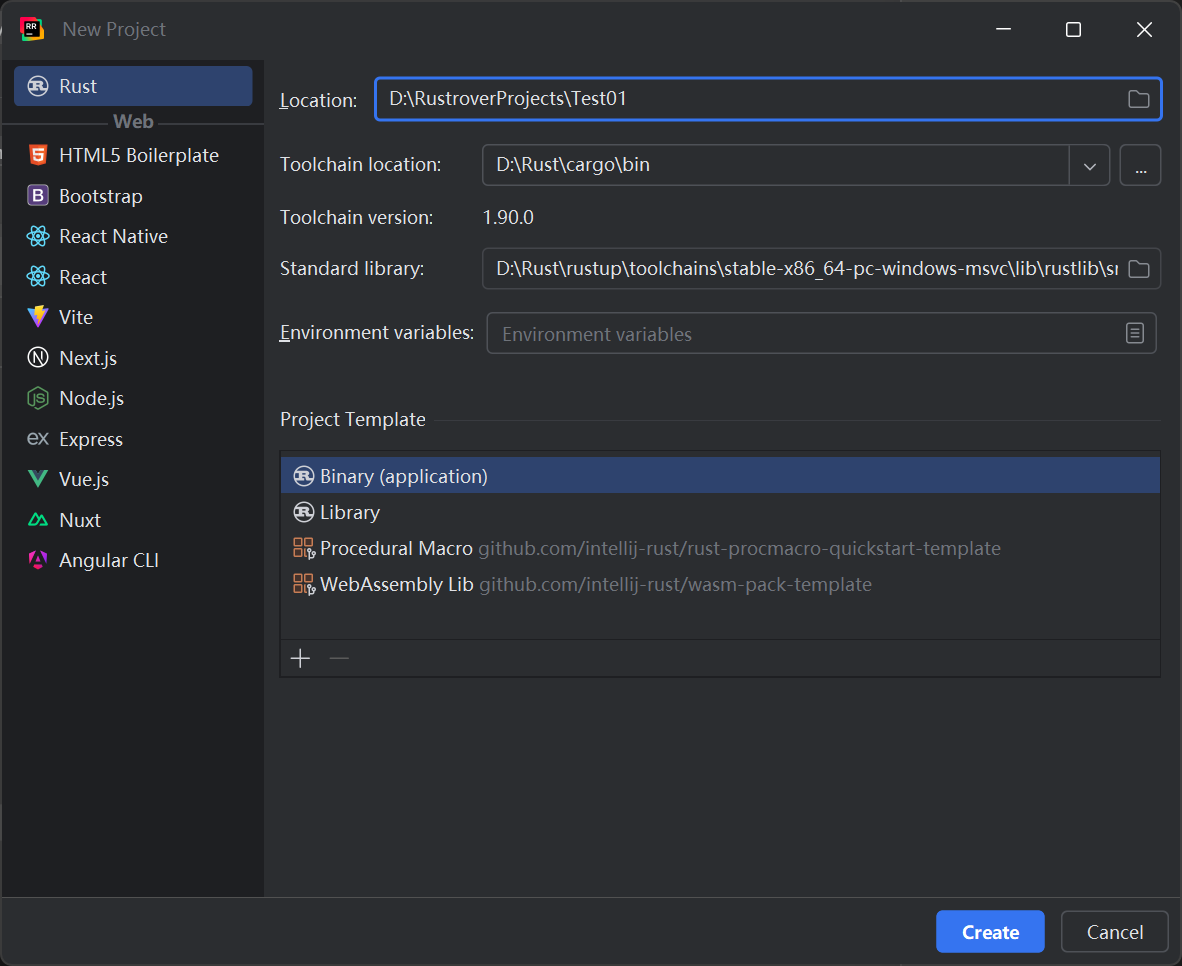Click the Angular CLI icon
This screenshot has height=966, width=1182.
[x=38, y=560]
